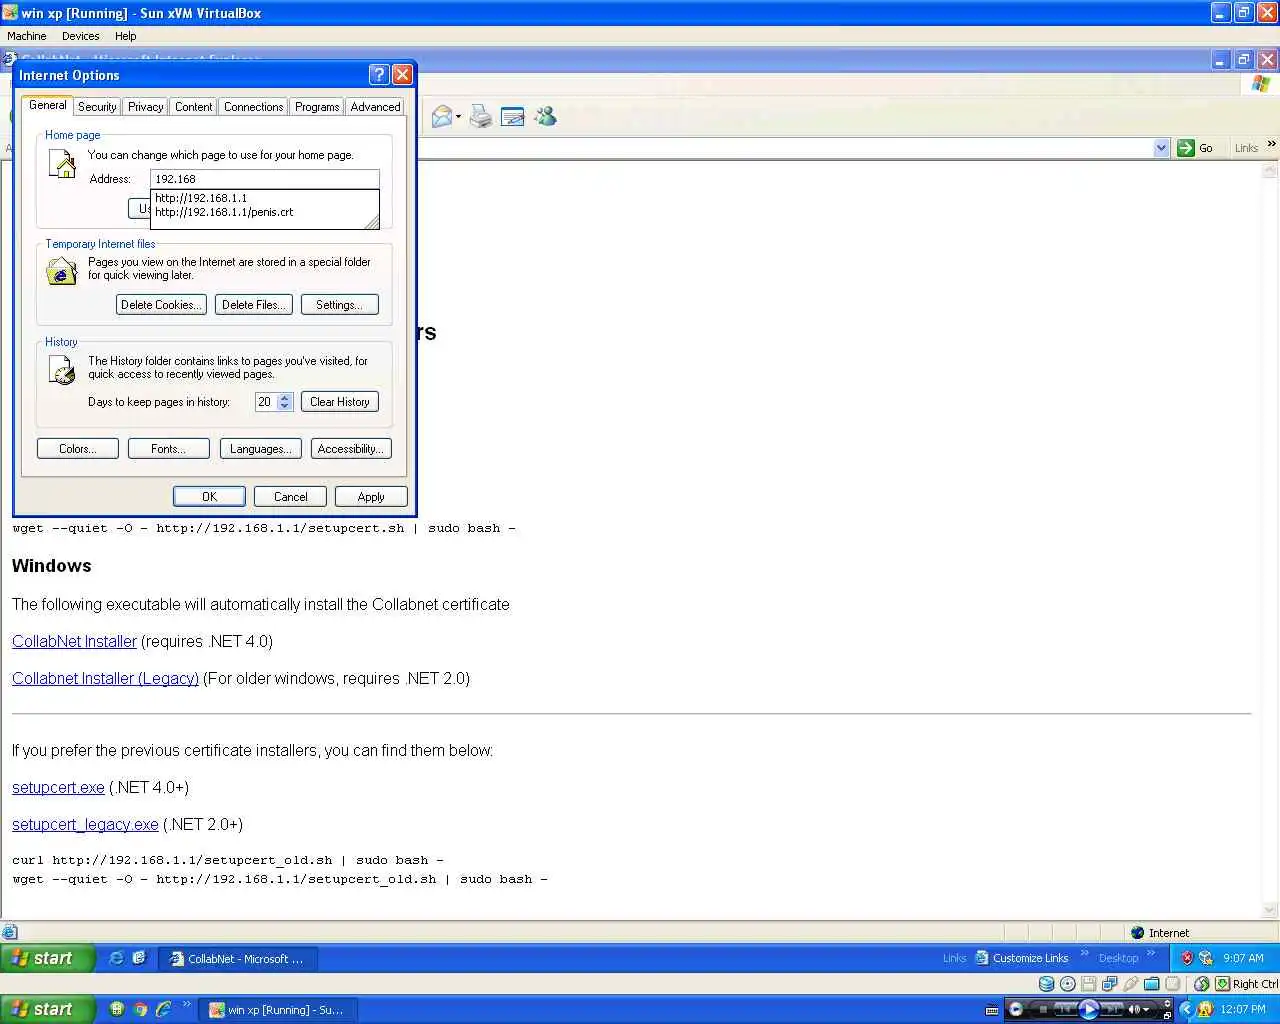Screen dimensions: 1280x1024
Task: Click VirtualBox shared folders status icon
Action: coord(1152,984)
